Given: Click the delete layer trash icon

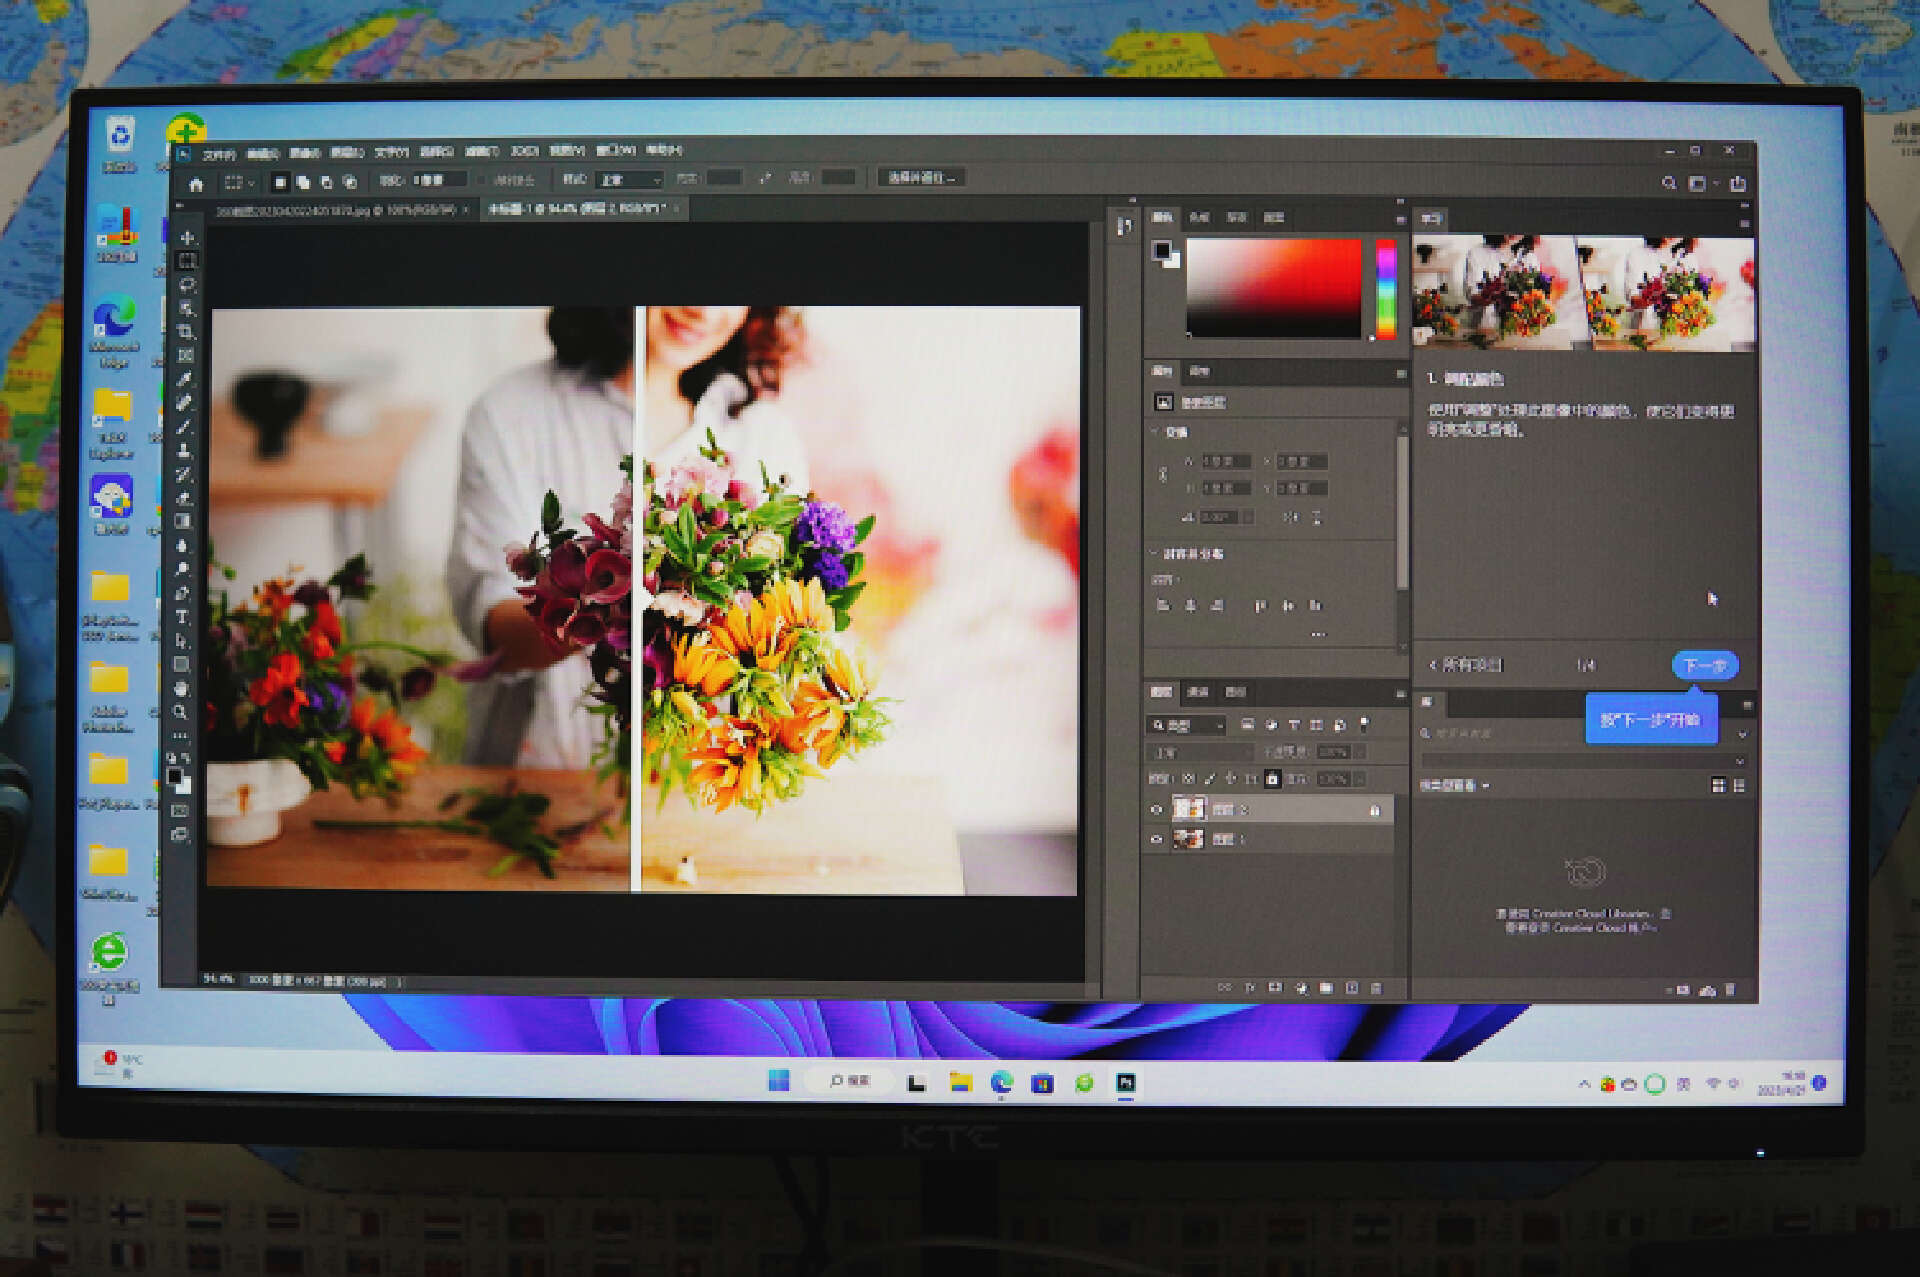Looking at the screenshot, I should tap(1376, 988).
